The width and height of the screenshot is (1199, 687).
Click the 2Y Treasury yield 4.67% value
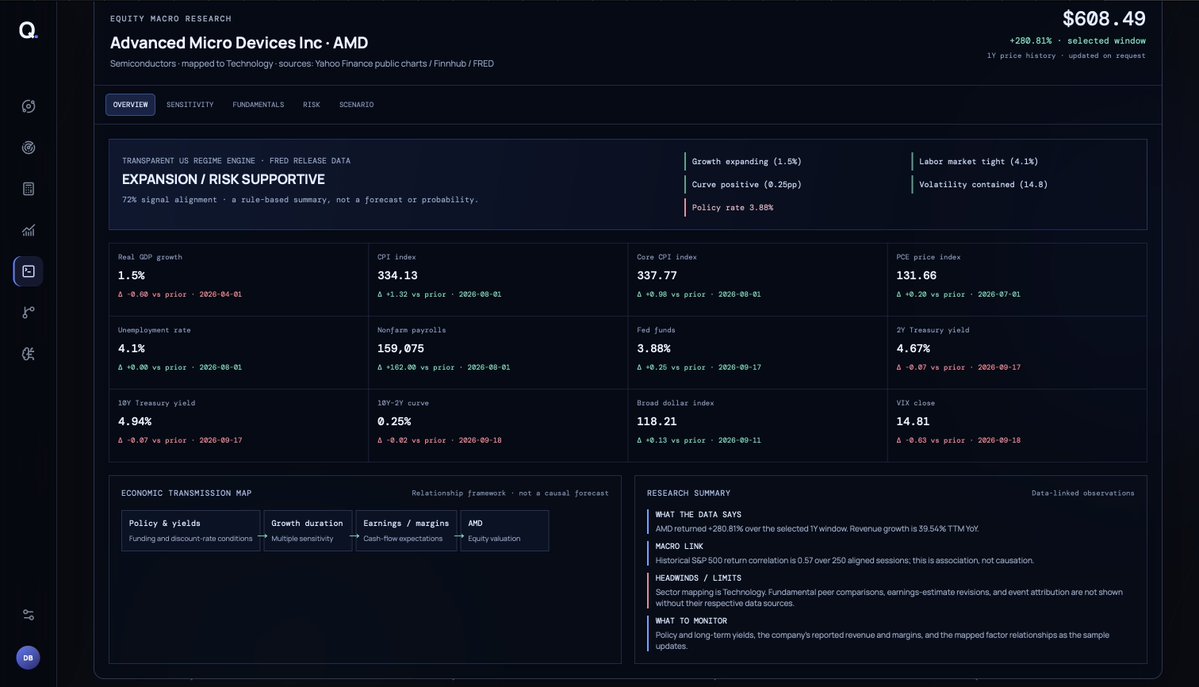coord(913,348)
